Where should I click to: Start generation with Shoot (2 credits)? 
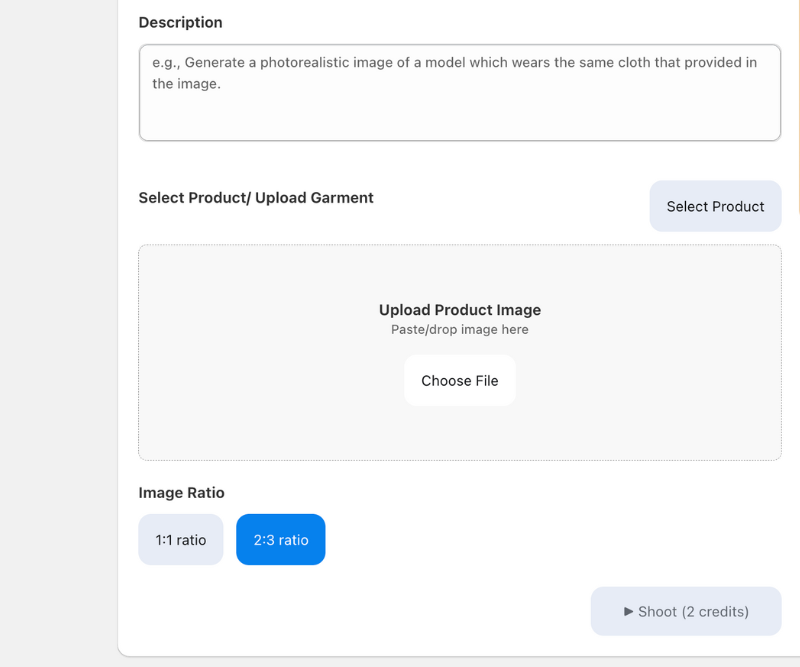(x=686, y=611)
